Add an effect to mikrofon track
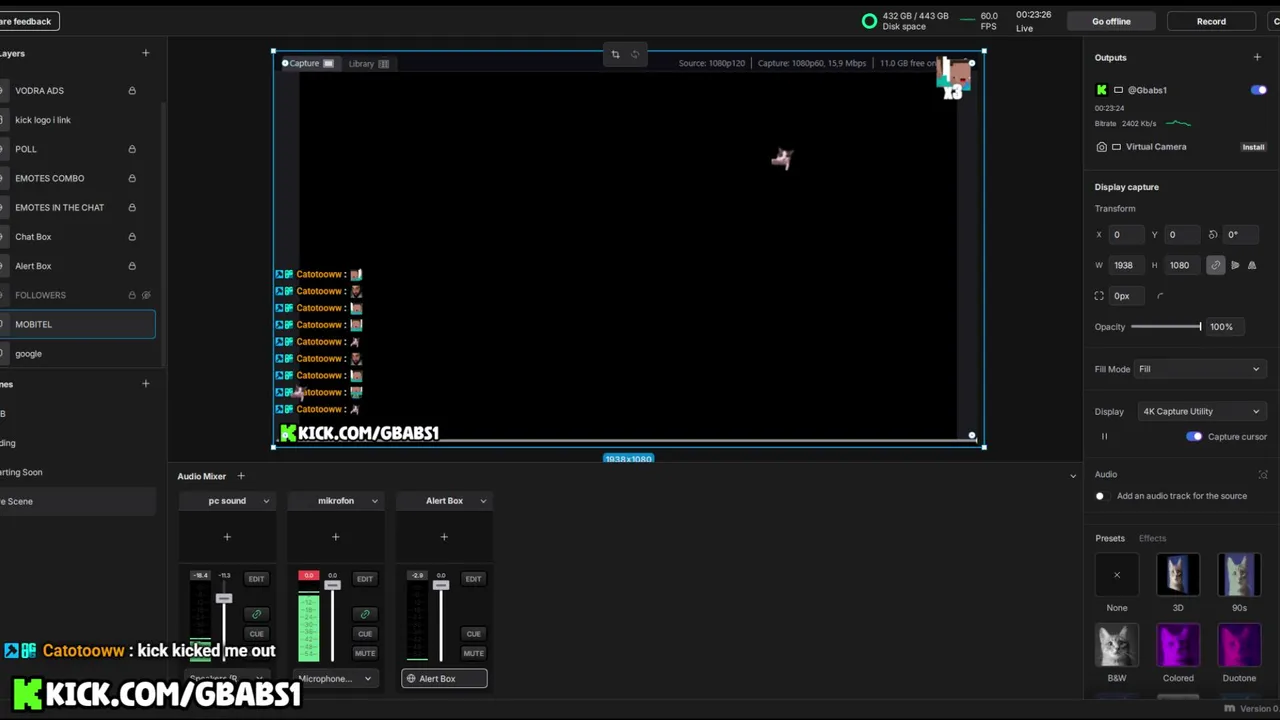The width and height of the screenshot is (1280, 720). click(336, 537)
